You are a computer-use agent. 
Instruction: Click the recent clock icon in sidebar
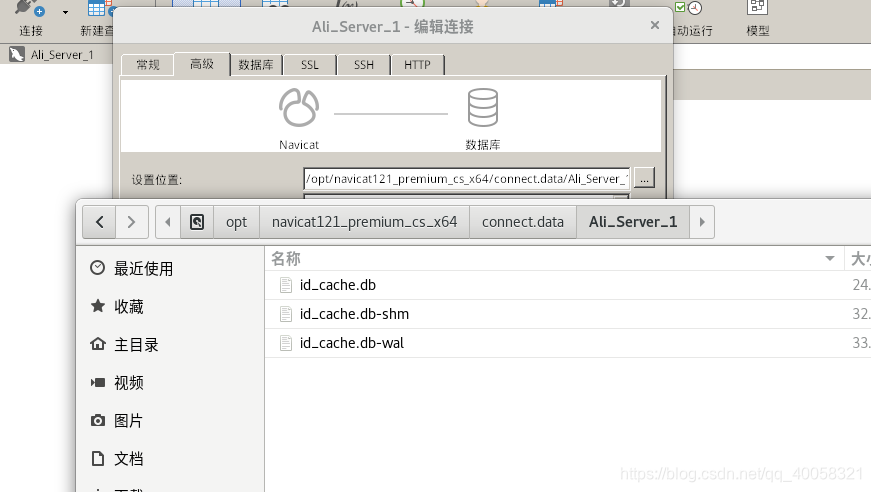point(97,268)
